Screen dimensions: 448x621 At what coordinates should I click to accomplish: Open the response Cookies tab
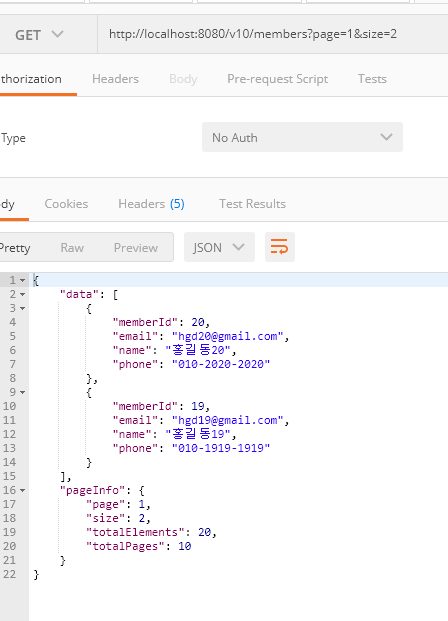(66, 204)
